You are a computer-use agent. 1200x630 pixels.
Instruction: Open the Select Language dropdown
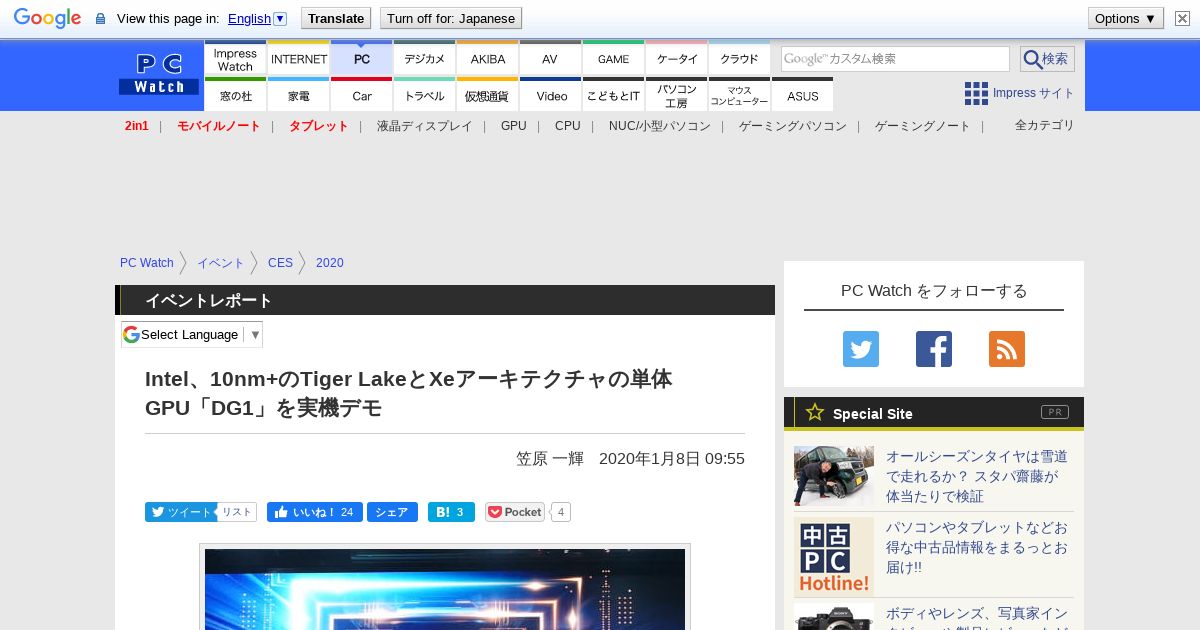[x=192, y=334]
